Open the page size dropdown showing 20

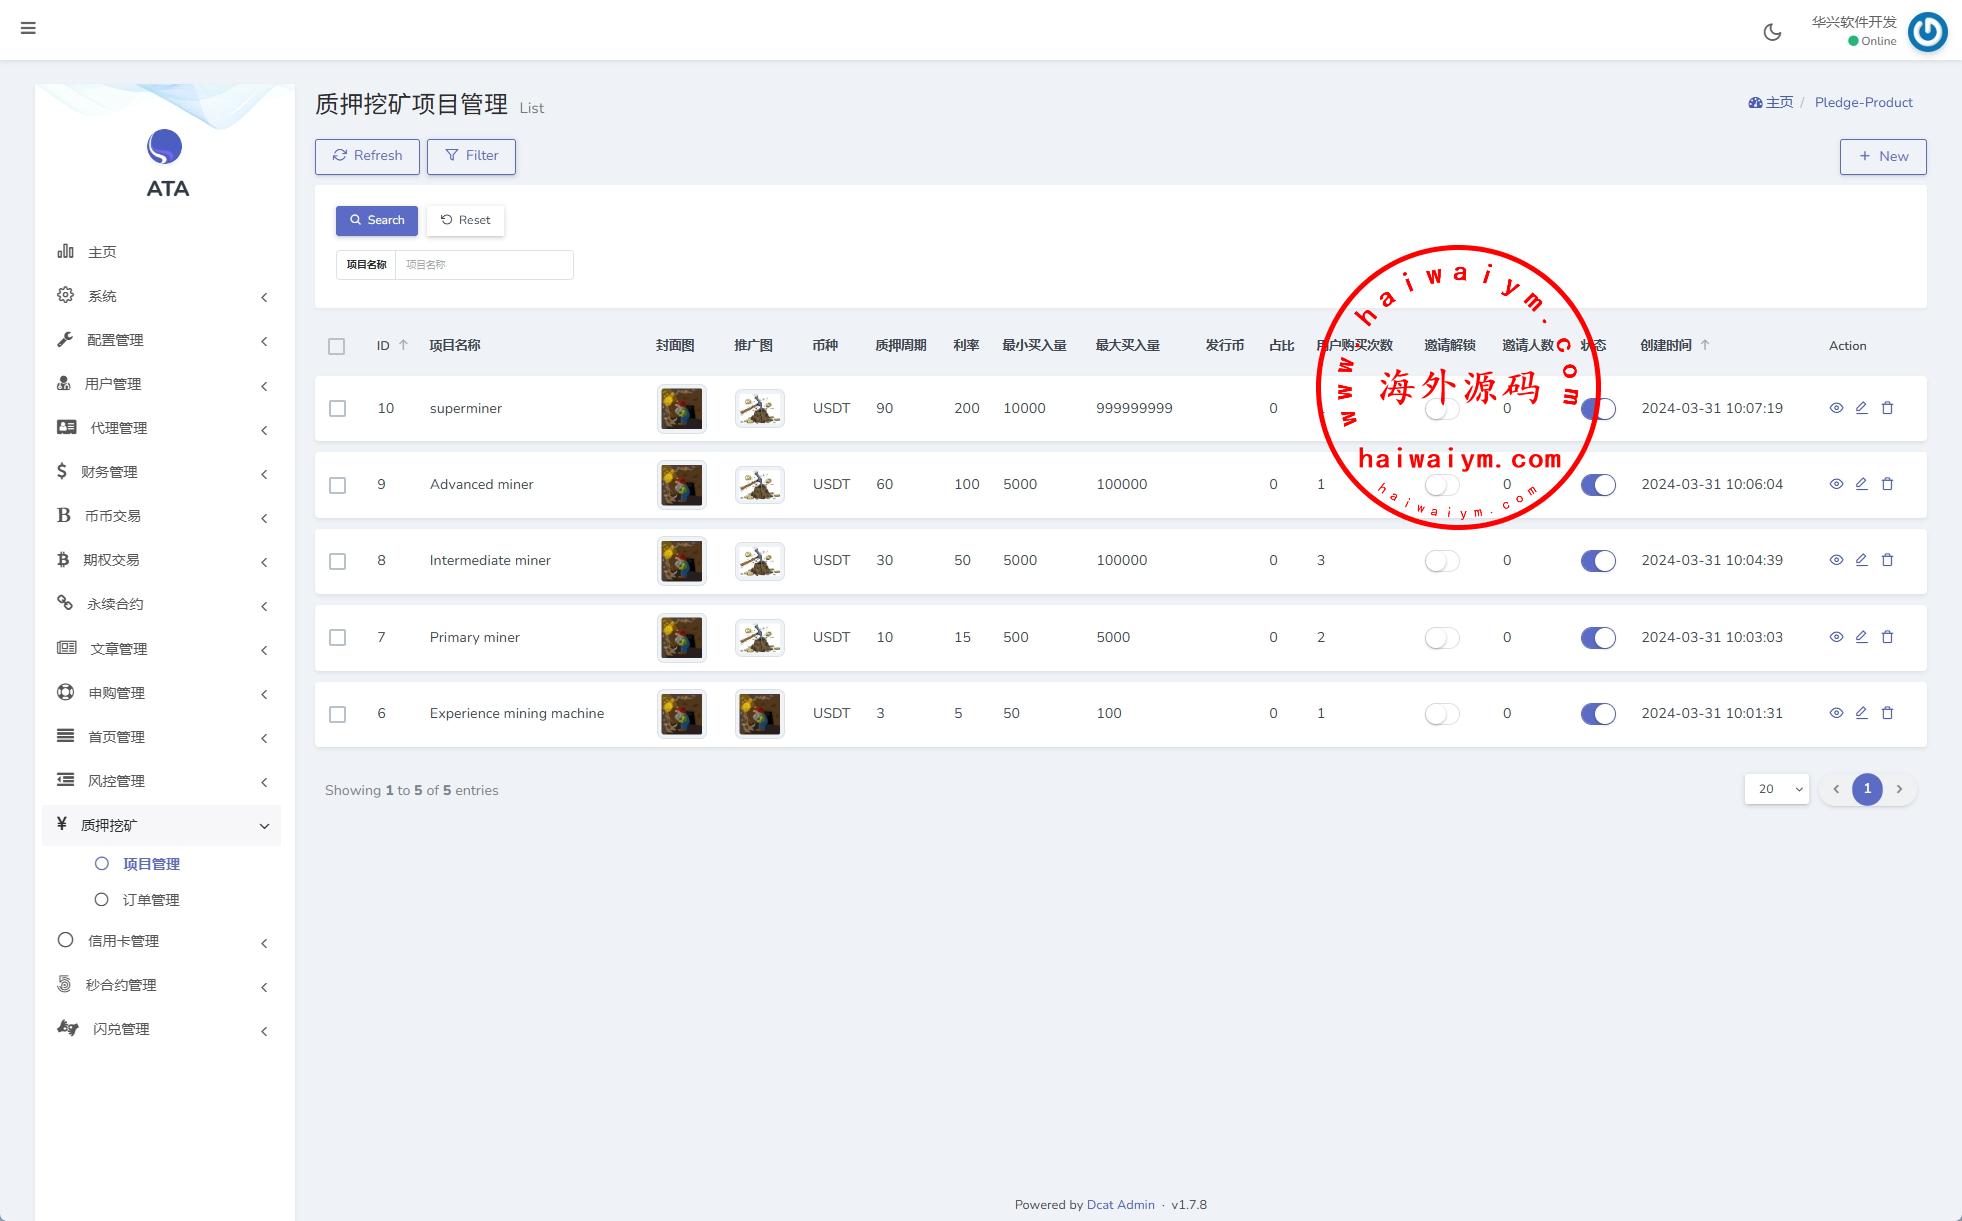click(x=1776, y=789)
